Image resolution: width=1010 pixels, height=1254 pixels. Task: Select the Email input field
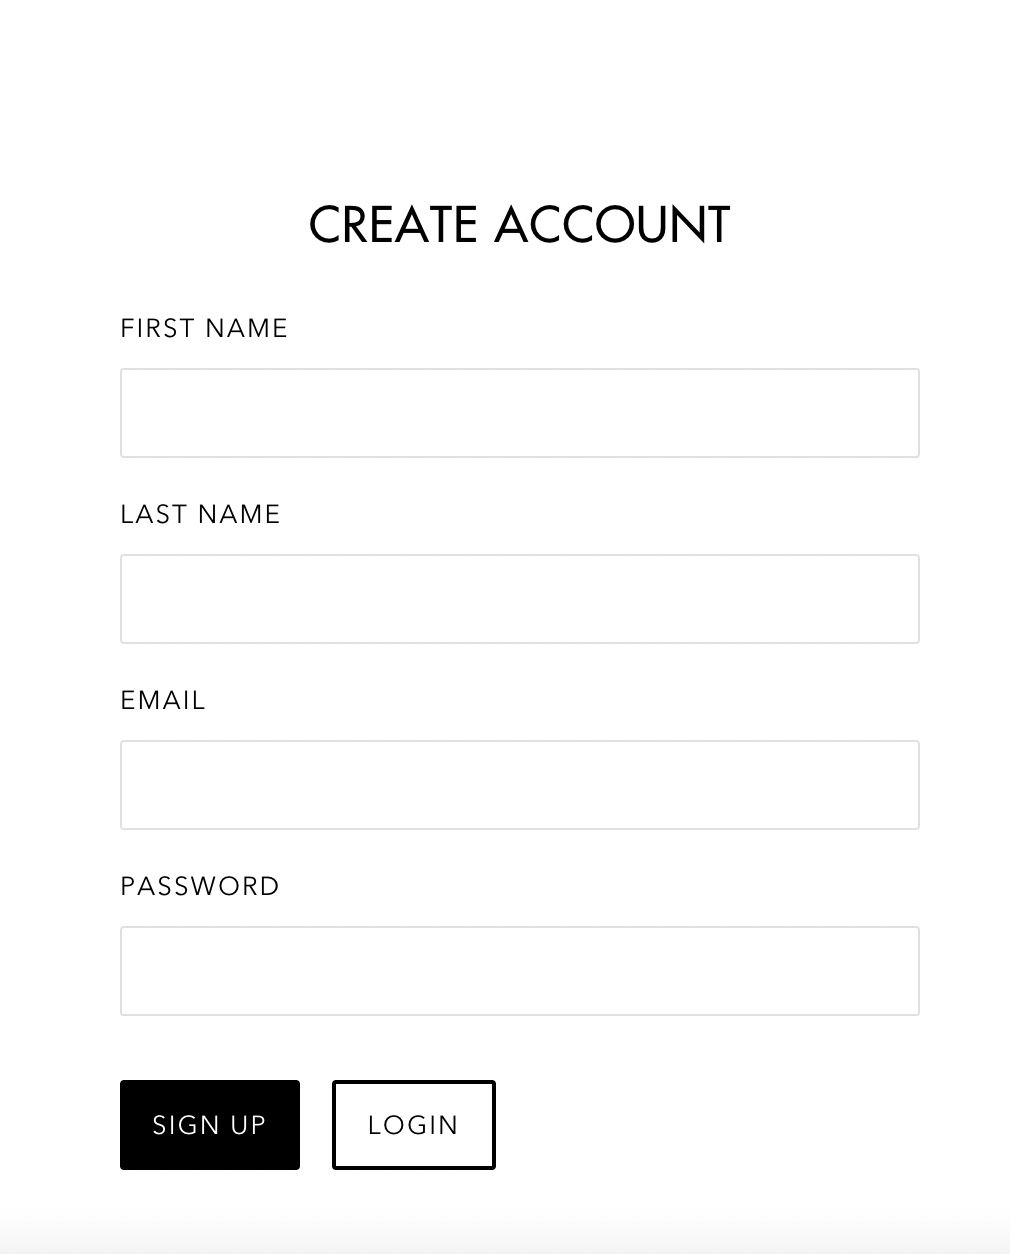click(519, 785)
